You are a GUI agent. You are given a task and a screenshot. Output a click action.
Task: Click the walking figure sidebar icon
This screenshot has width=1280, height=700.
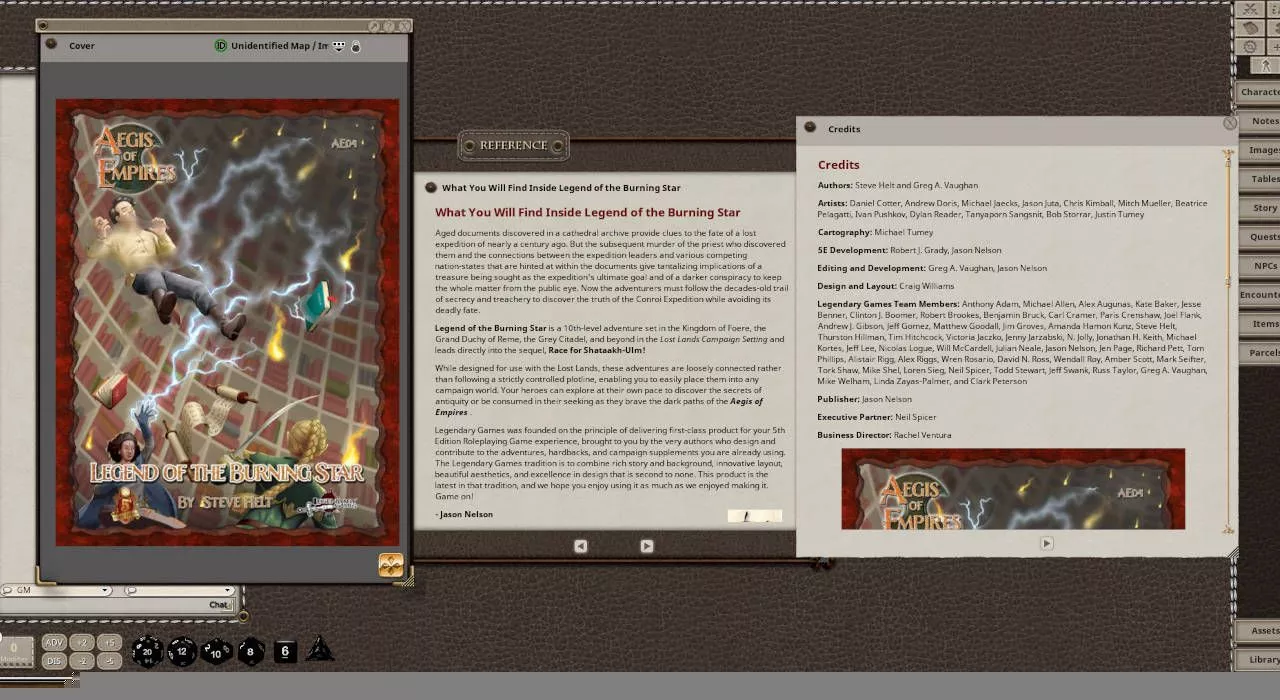pos(1266,66)
